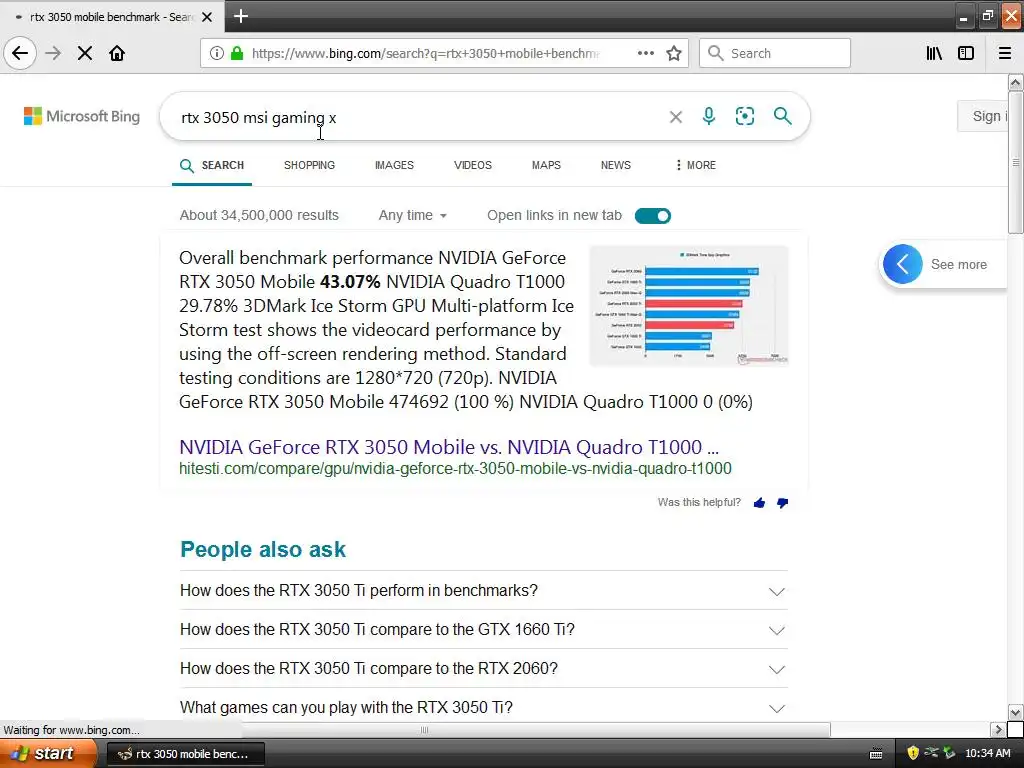
Task: Open visual search camera icon
Action: point(744,116)
